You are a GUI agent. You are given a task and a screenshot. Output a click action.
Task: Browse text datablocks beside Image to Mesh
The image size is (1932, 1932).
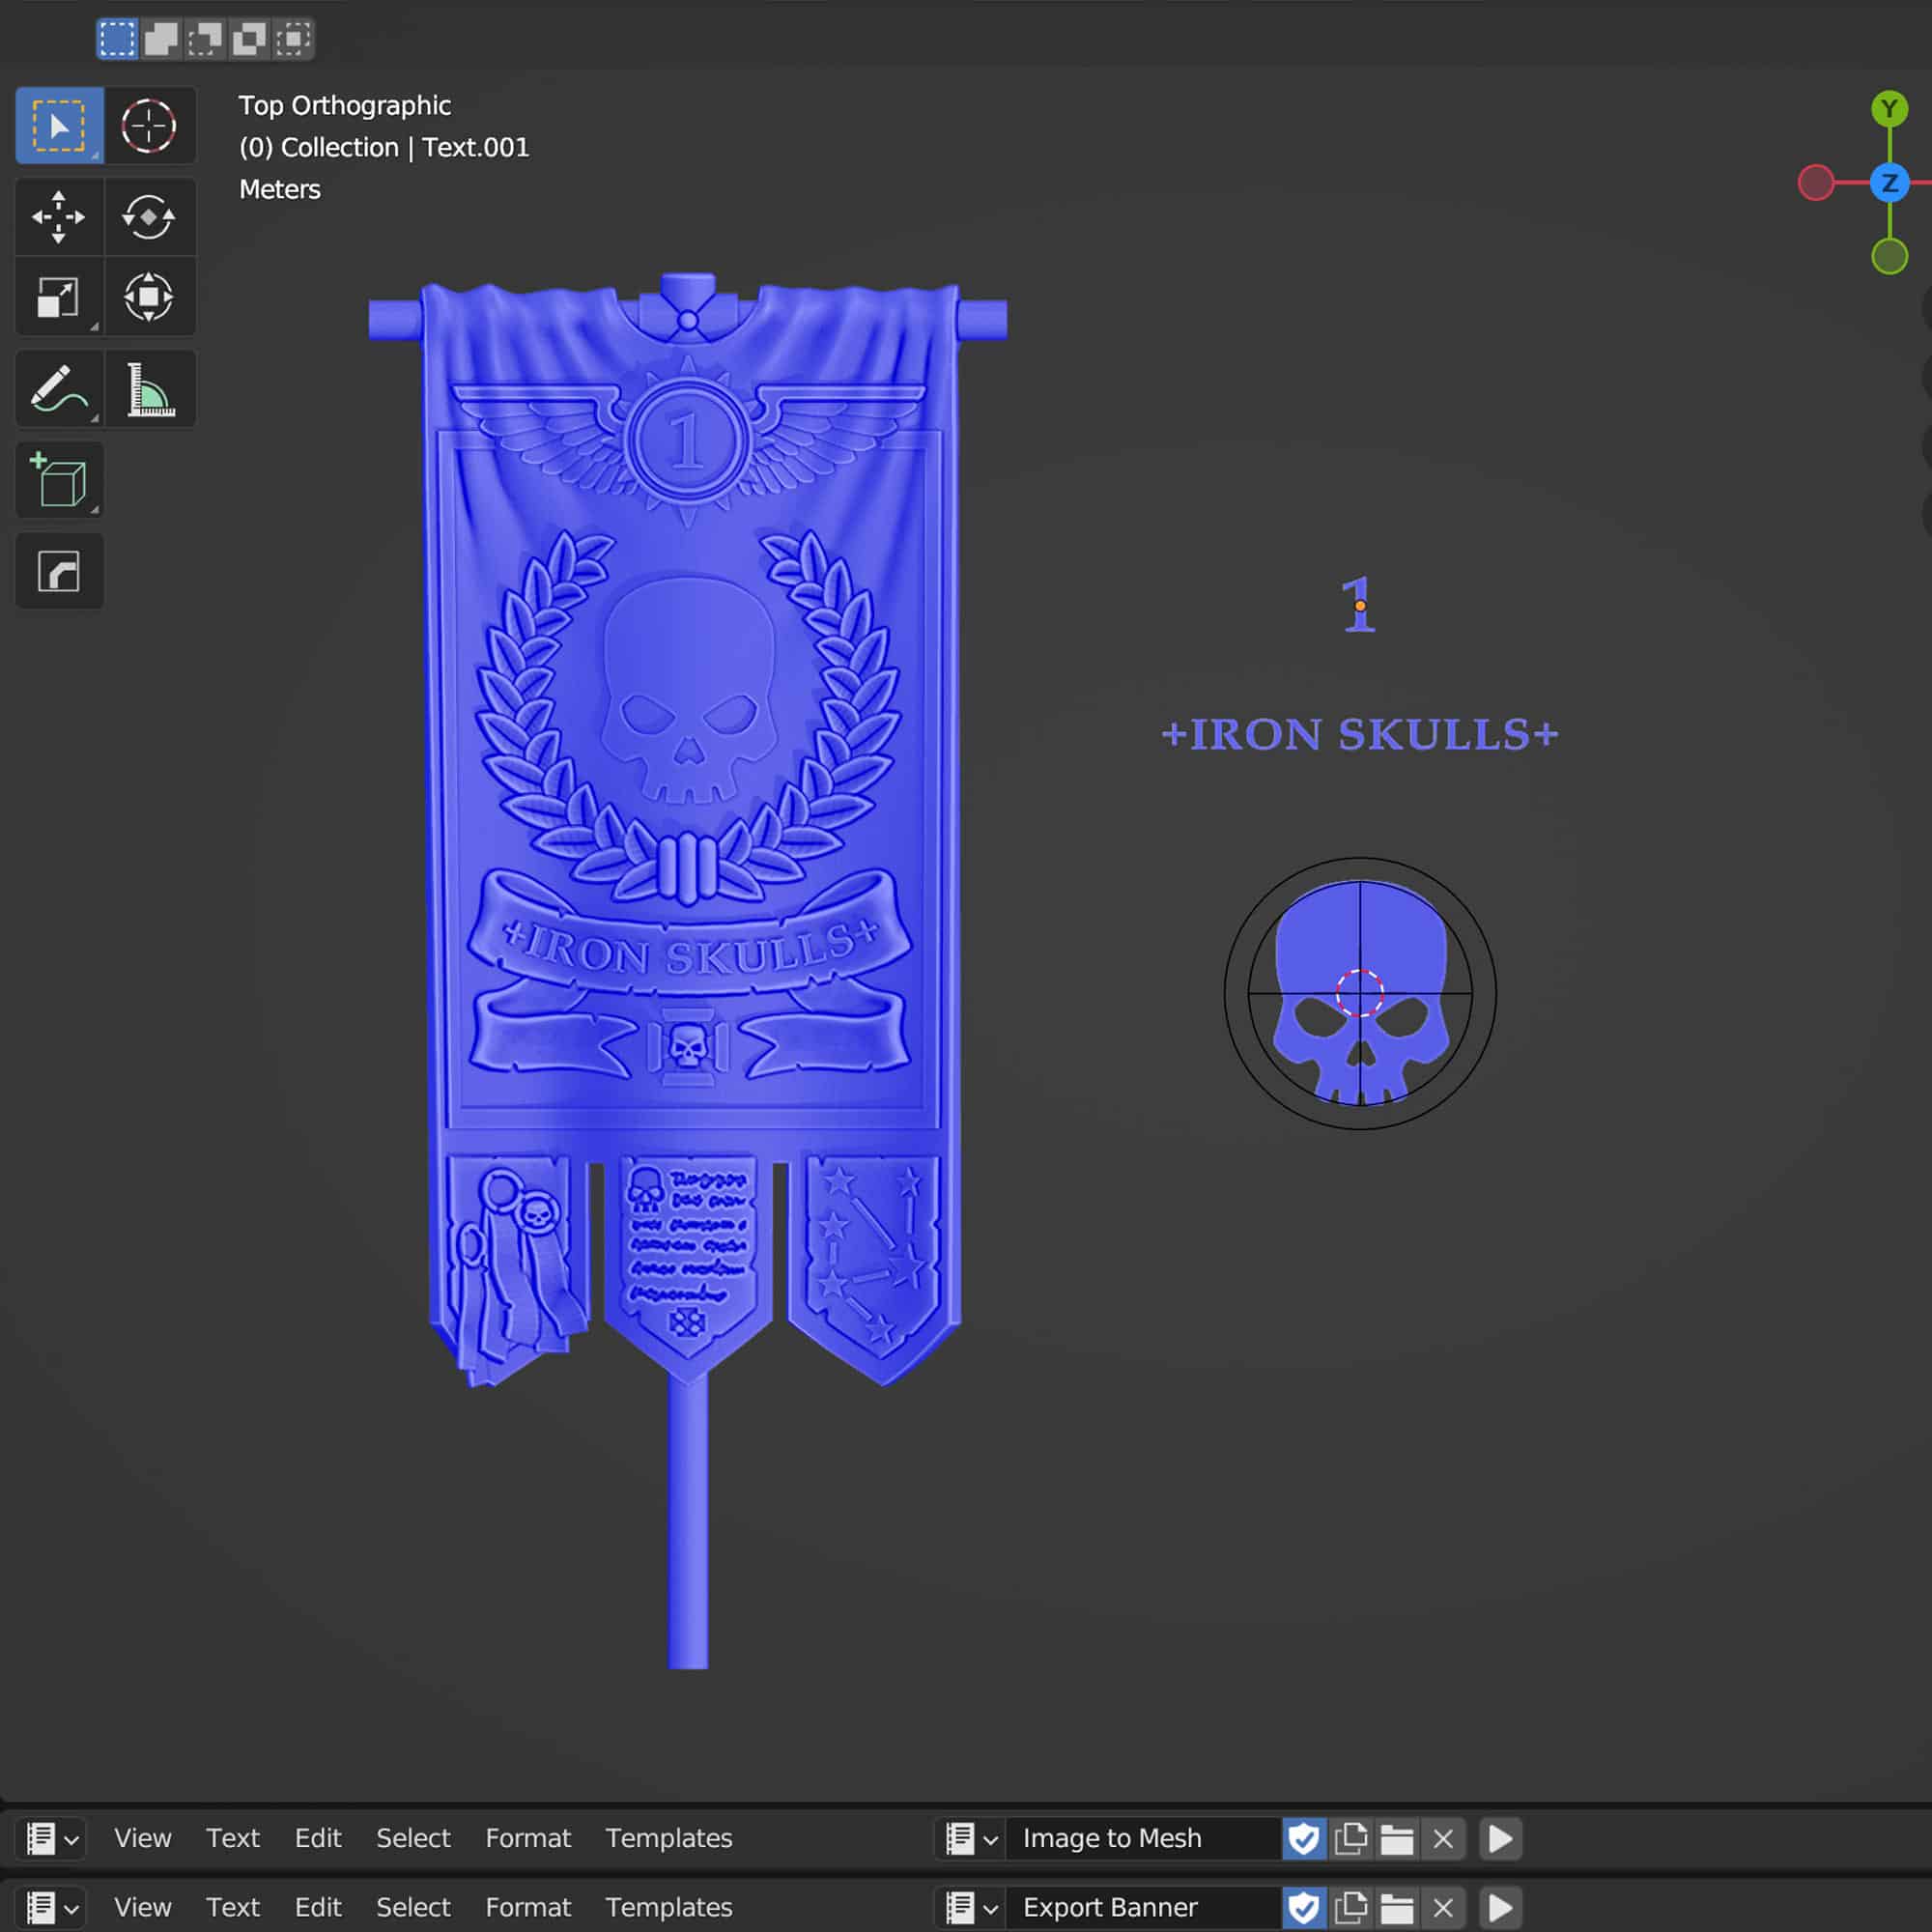(x=971, y=1838)
